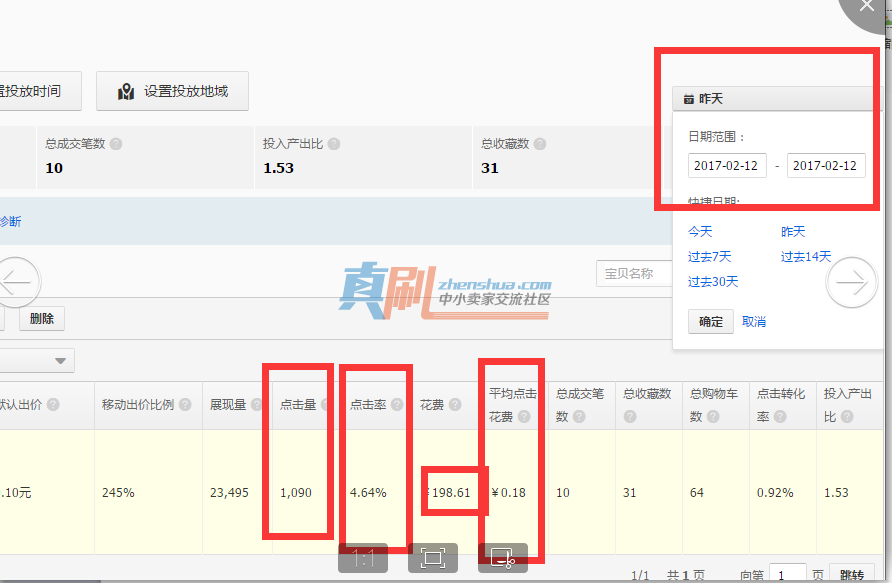Click the fit-to-screen viewer icon

(x=433, y=558)
